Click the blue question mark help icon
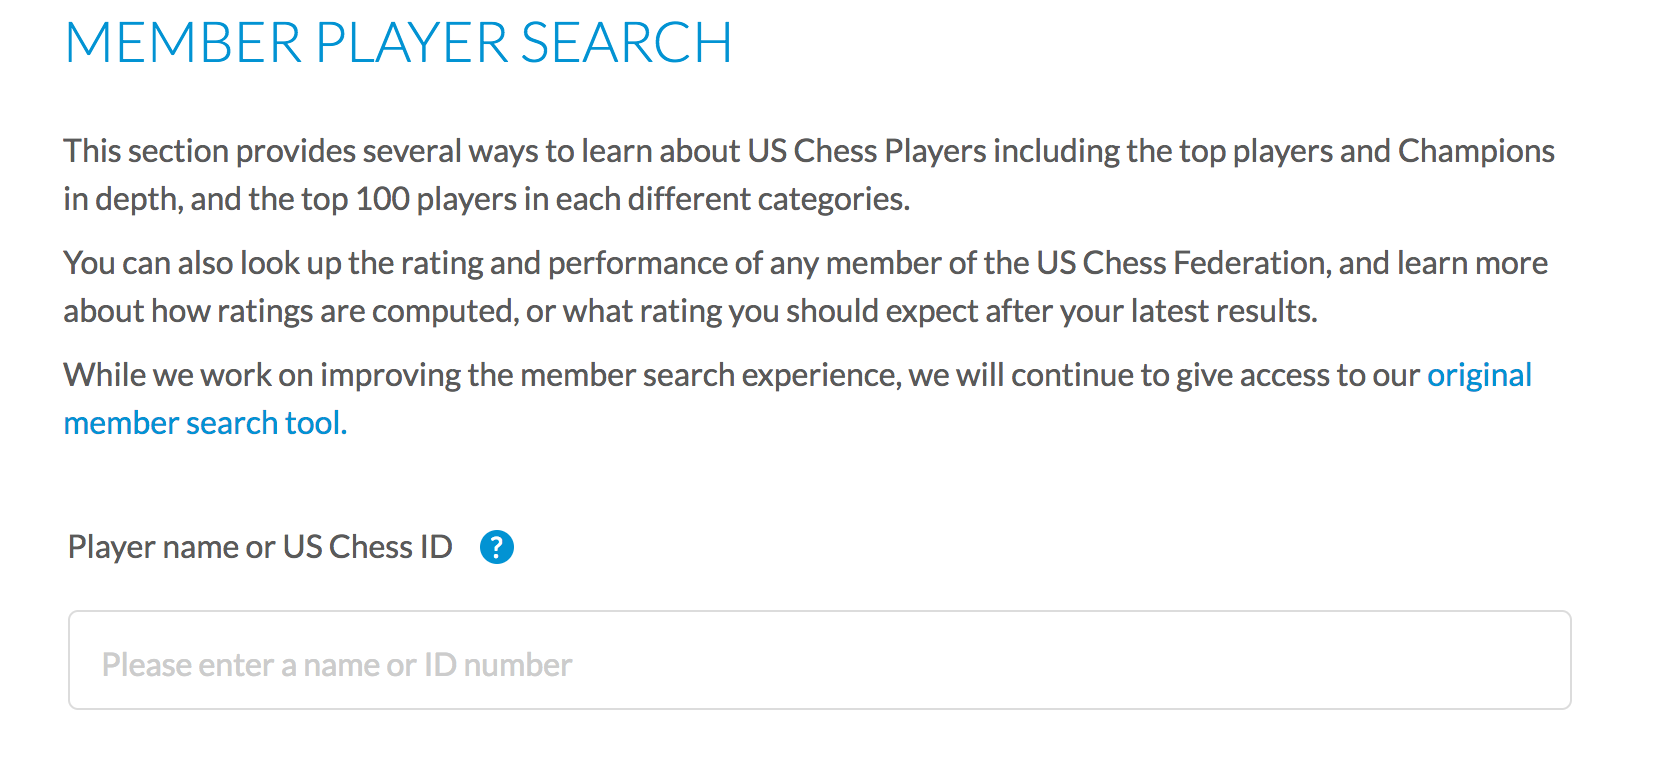The image size is (1664, 778). (497, 547)
